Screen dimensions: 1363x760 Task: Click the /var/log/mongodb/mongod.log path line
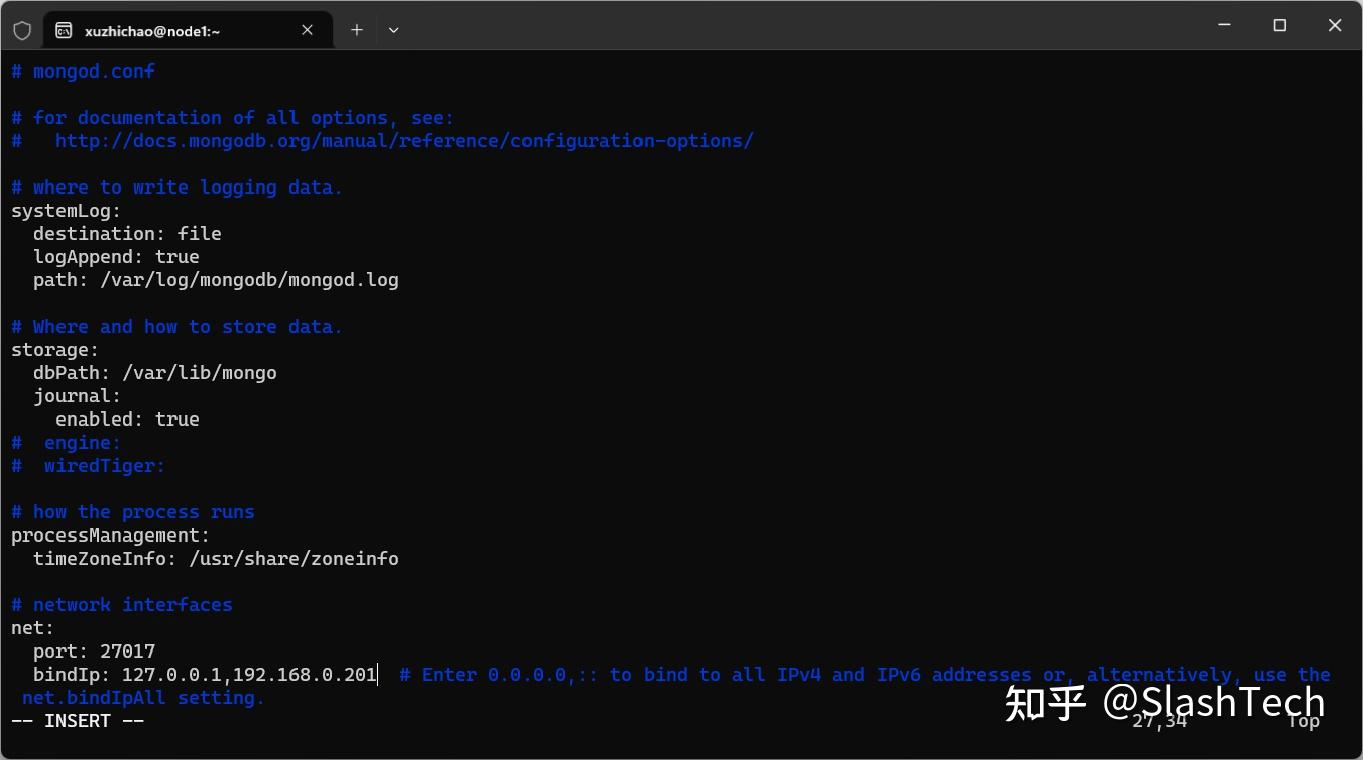[x=215, y=279]
